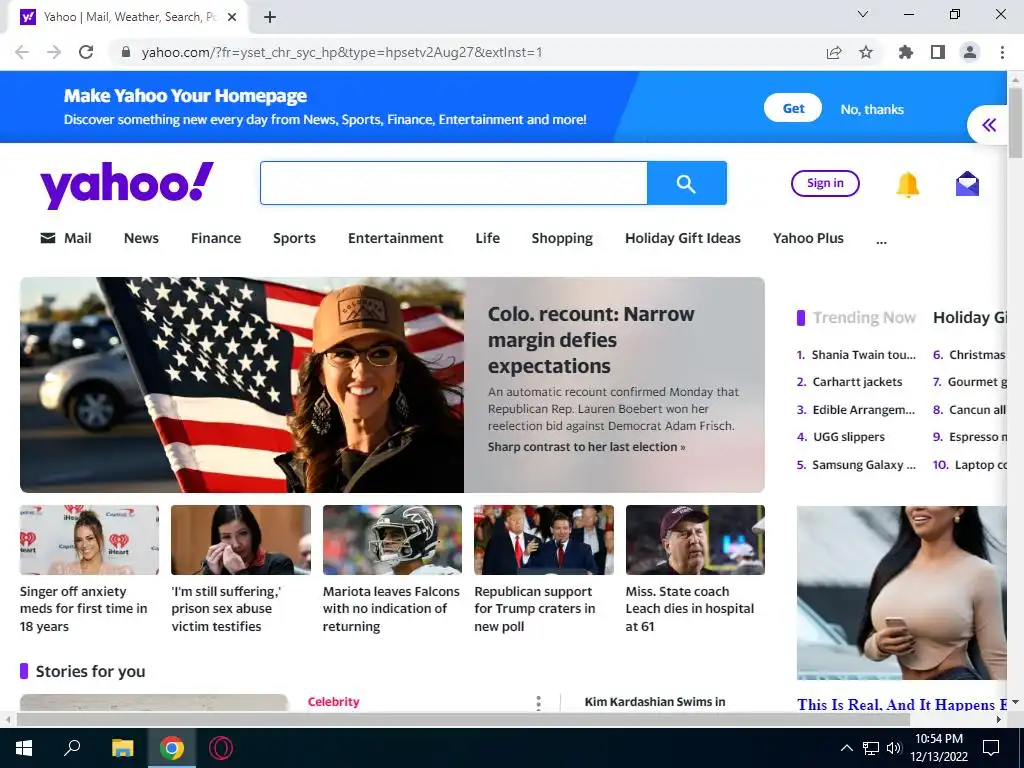The height and width of the screenshot is (768, 1024).
Task: Open the notifications bell
Action: coord(907,185)
